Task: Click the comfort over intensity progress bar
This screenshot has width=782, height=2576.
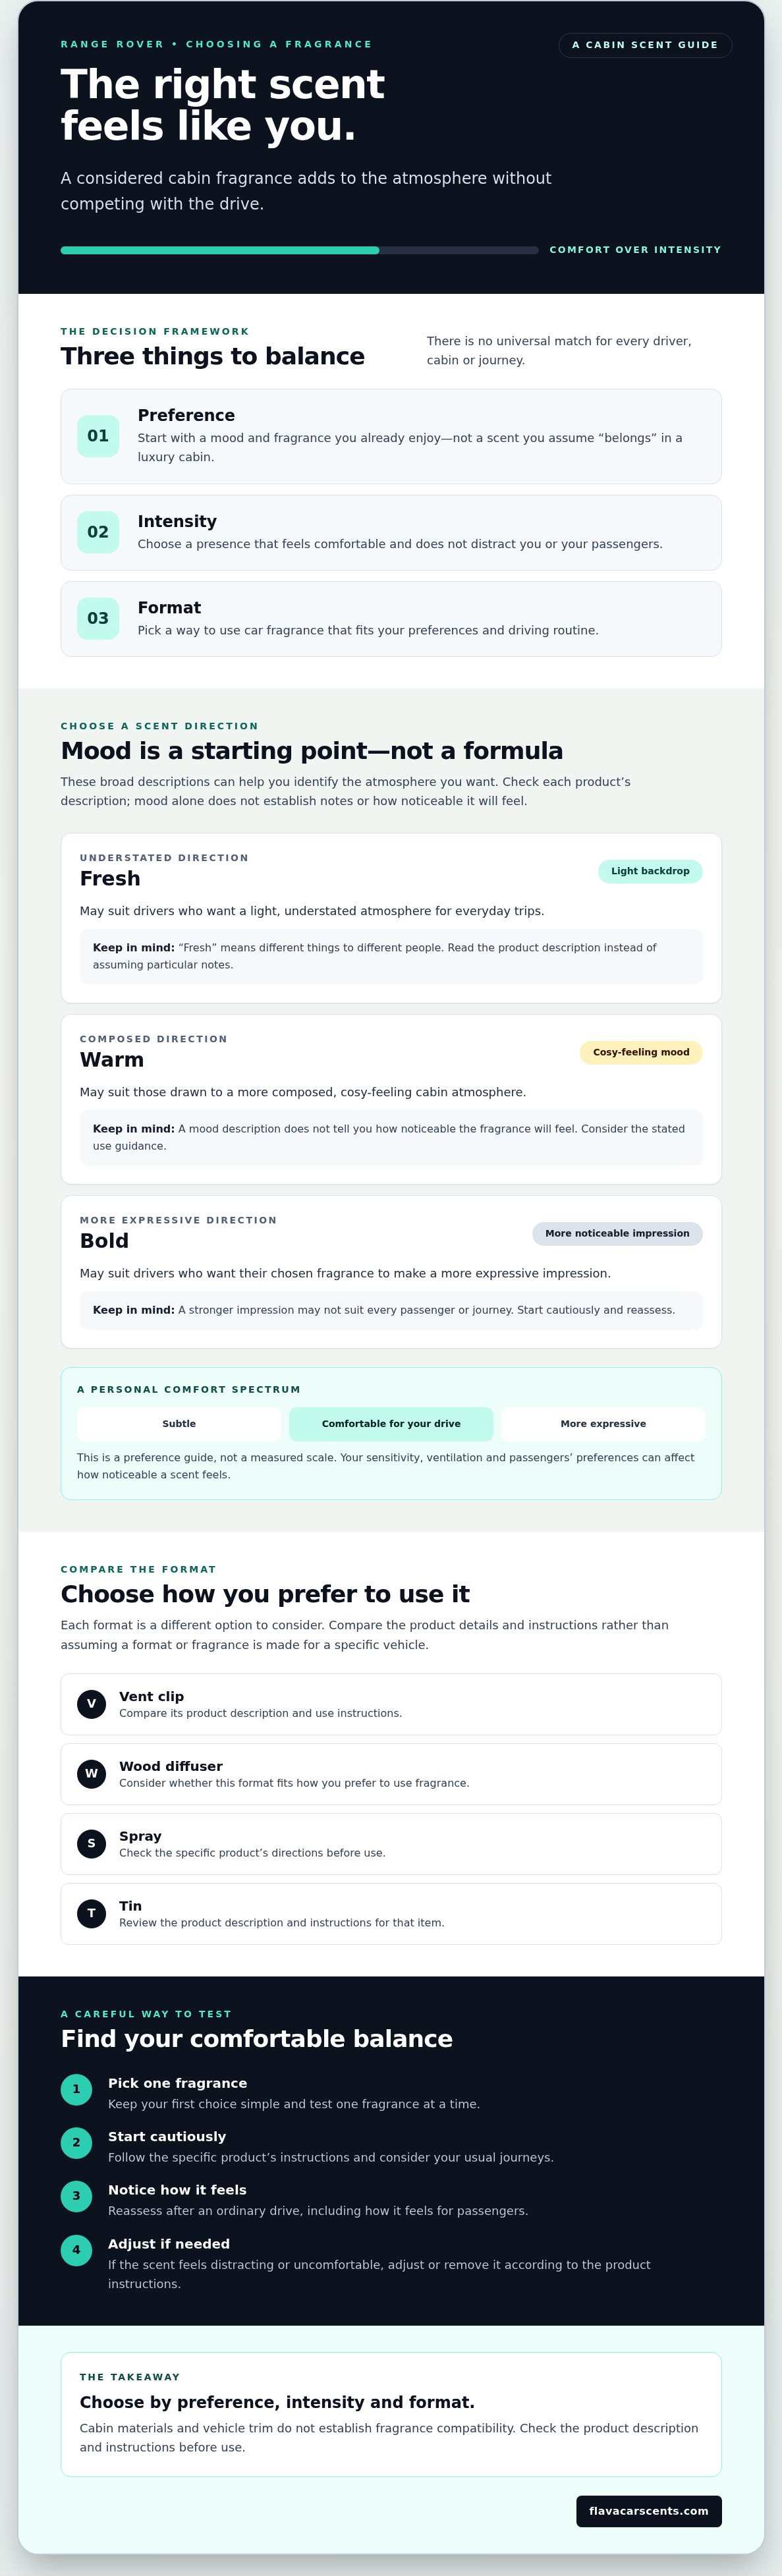Action: point(300,250)
